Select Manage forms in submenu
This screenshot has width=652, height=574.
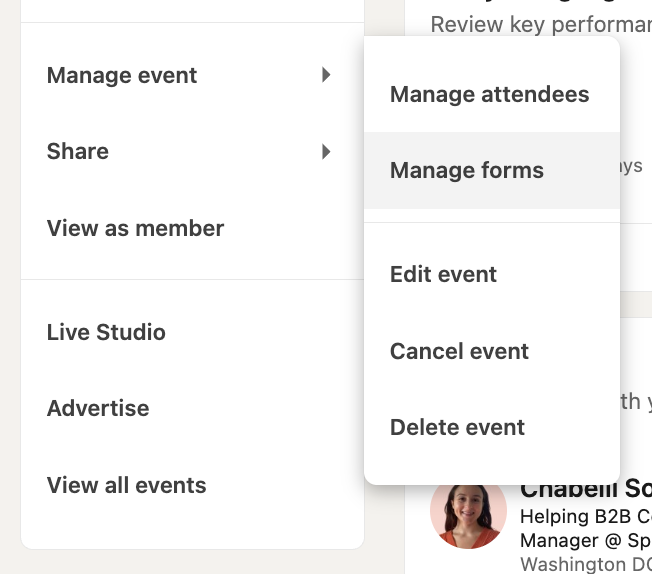click(x=492, y=171)
